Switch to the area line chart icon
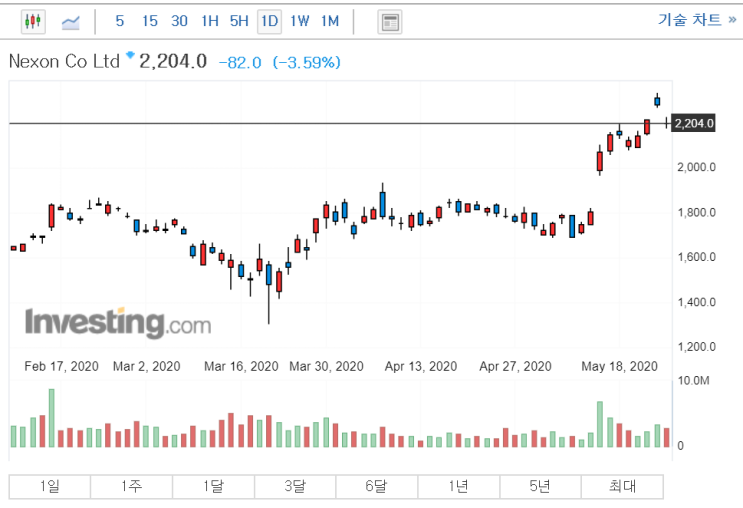743x508 pixels. click(x=71, y=22)
